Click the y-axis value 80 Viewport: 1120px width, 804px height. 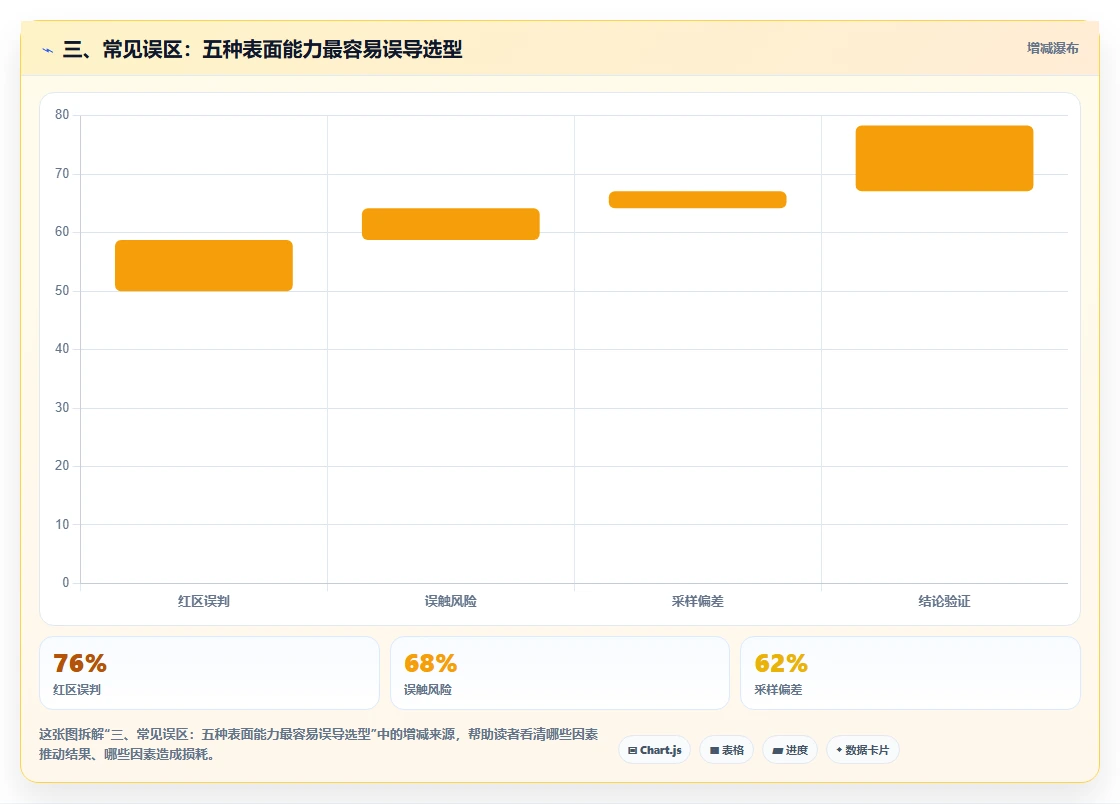point(62,115)
